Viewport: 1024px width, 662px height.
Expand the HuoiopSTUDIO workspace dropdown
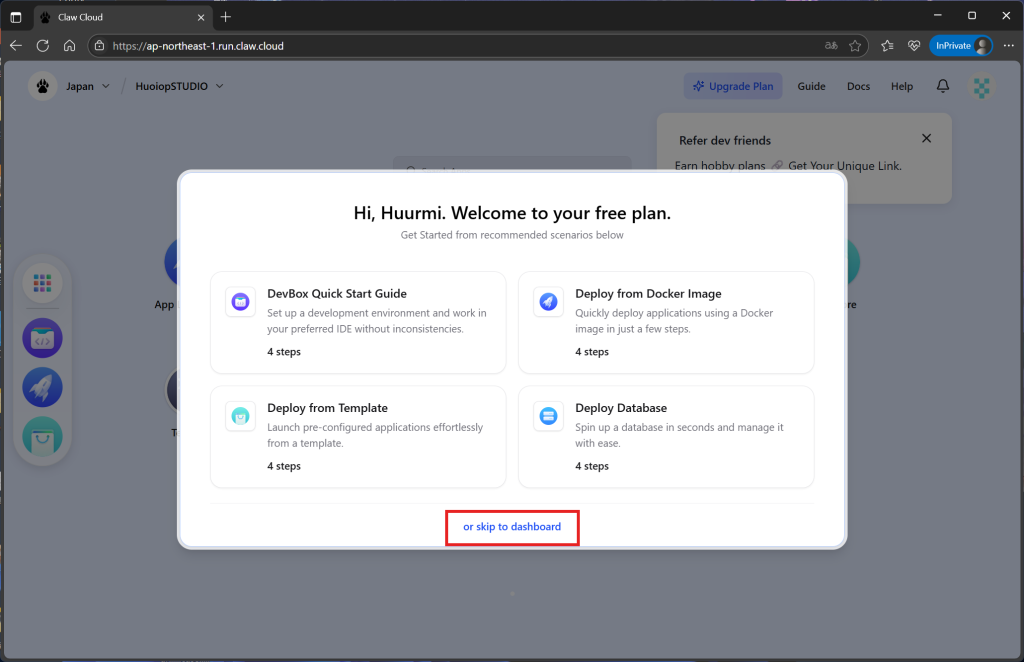click(180, 86)
